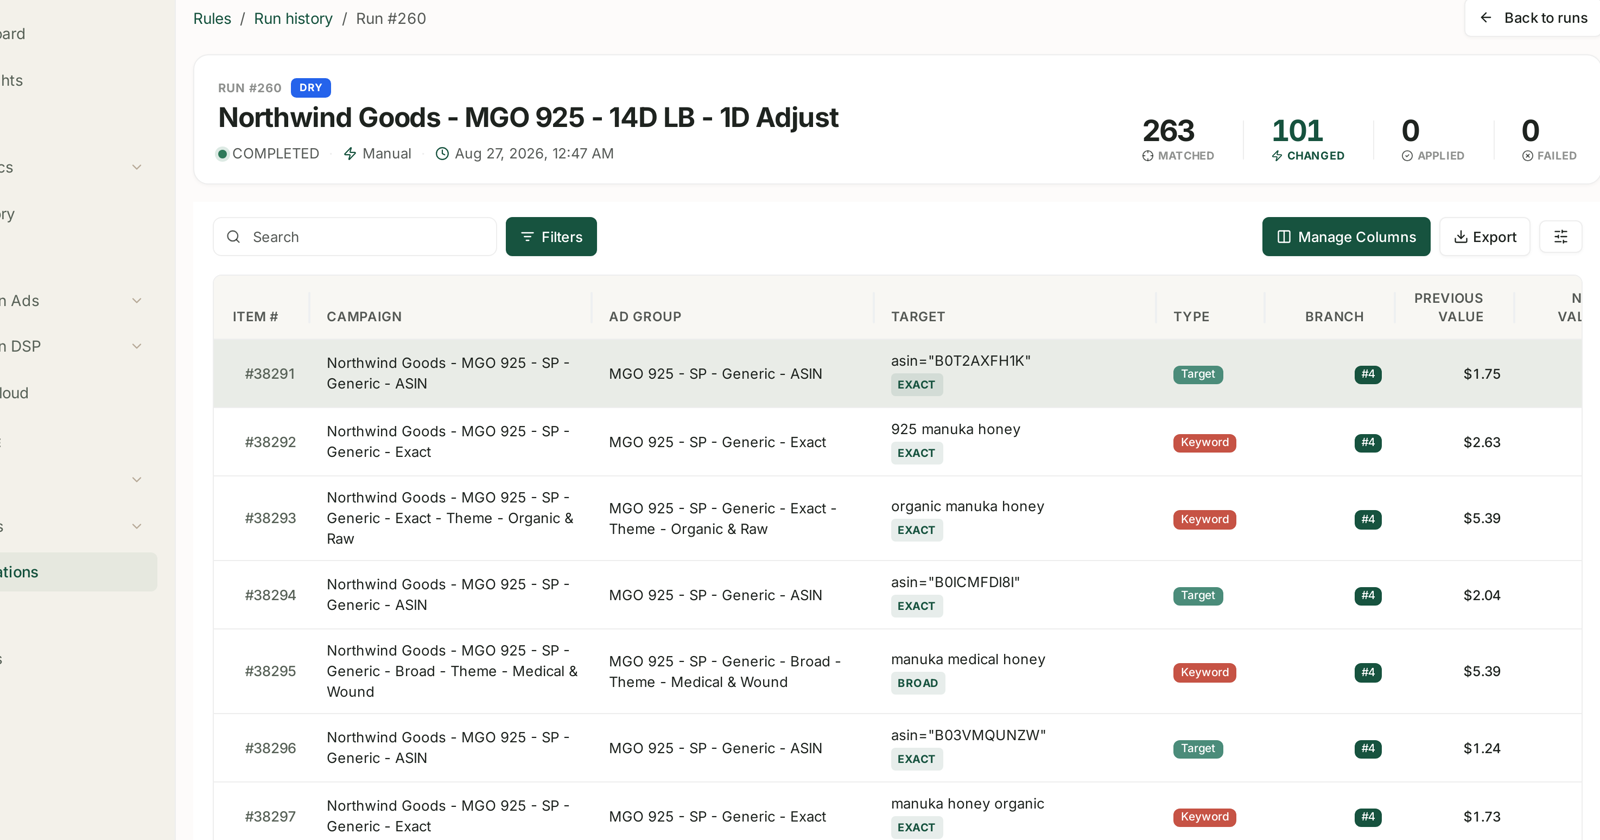Click the Manual trigger label
1600x840 pixels.
coord(377,154)
